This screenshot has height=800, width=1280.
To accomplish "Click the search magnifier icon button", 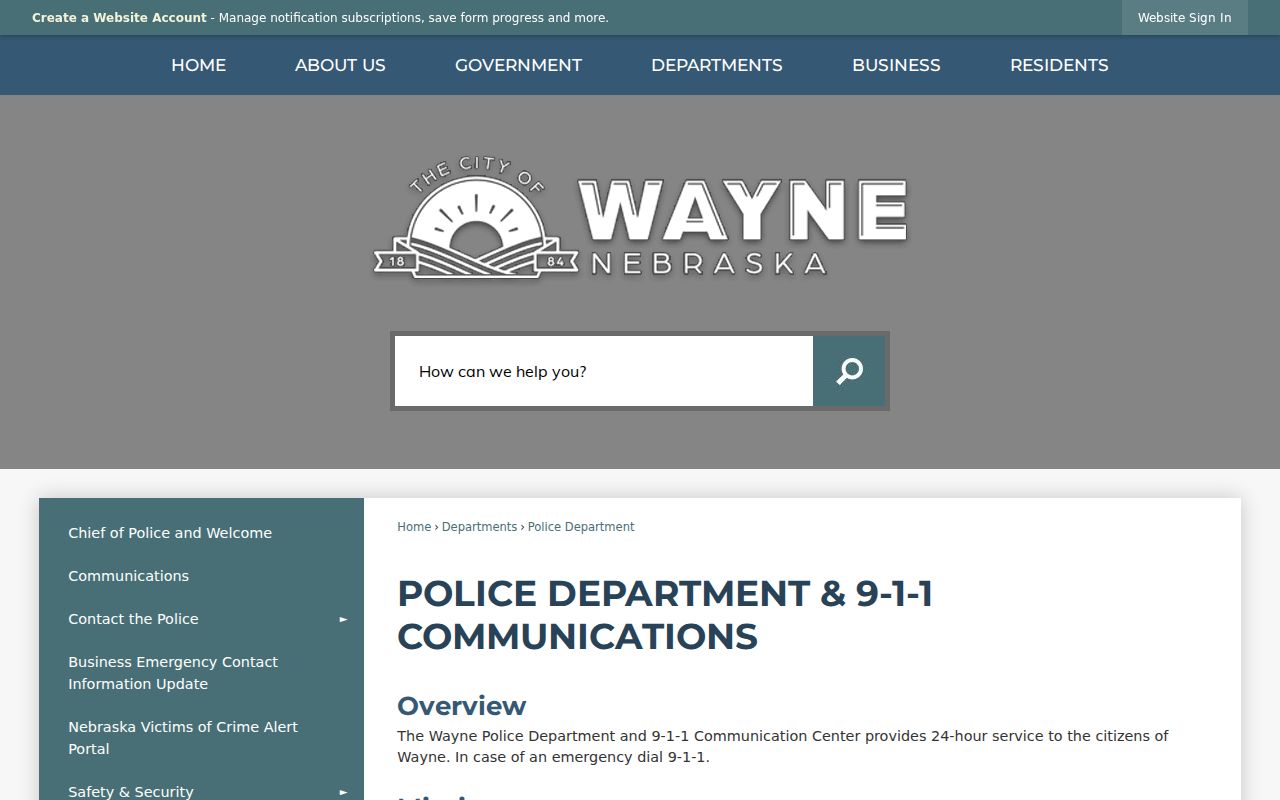I will coord(849,371).
